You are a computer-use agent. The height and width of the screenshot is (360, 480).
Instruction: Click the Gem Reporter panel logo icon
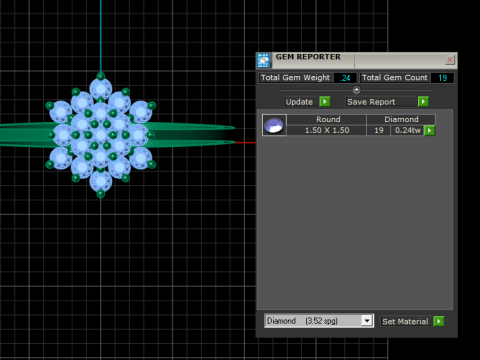[263, 60]
